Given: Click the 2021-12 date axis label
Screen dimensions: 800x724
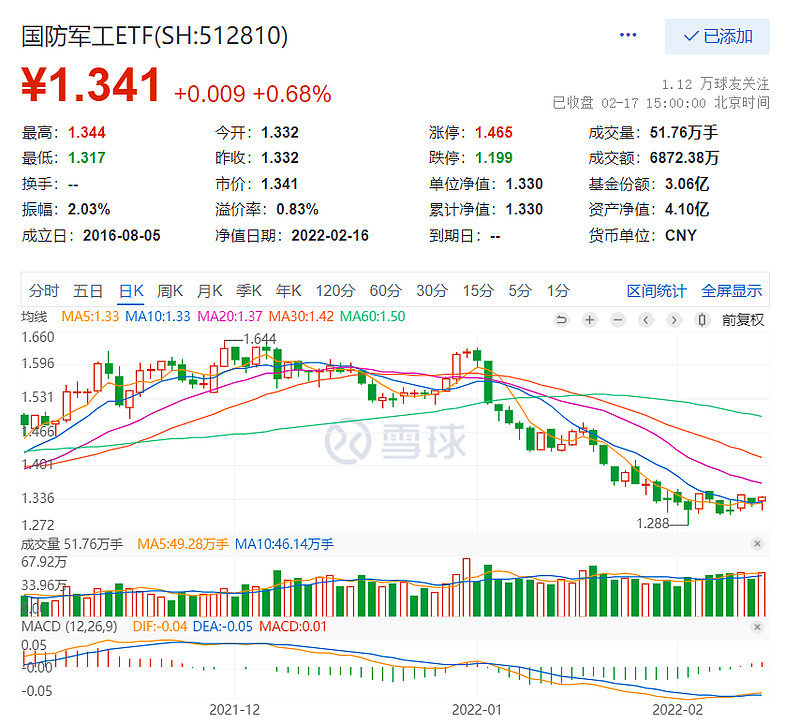Looking at the screenshot, I should pos(234,709).
